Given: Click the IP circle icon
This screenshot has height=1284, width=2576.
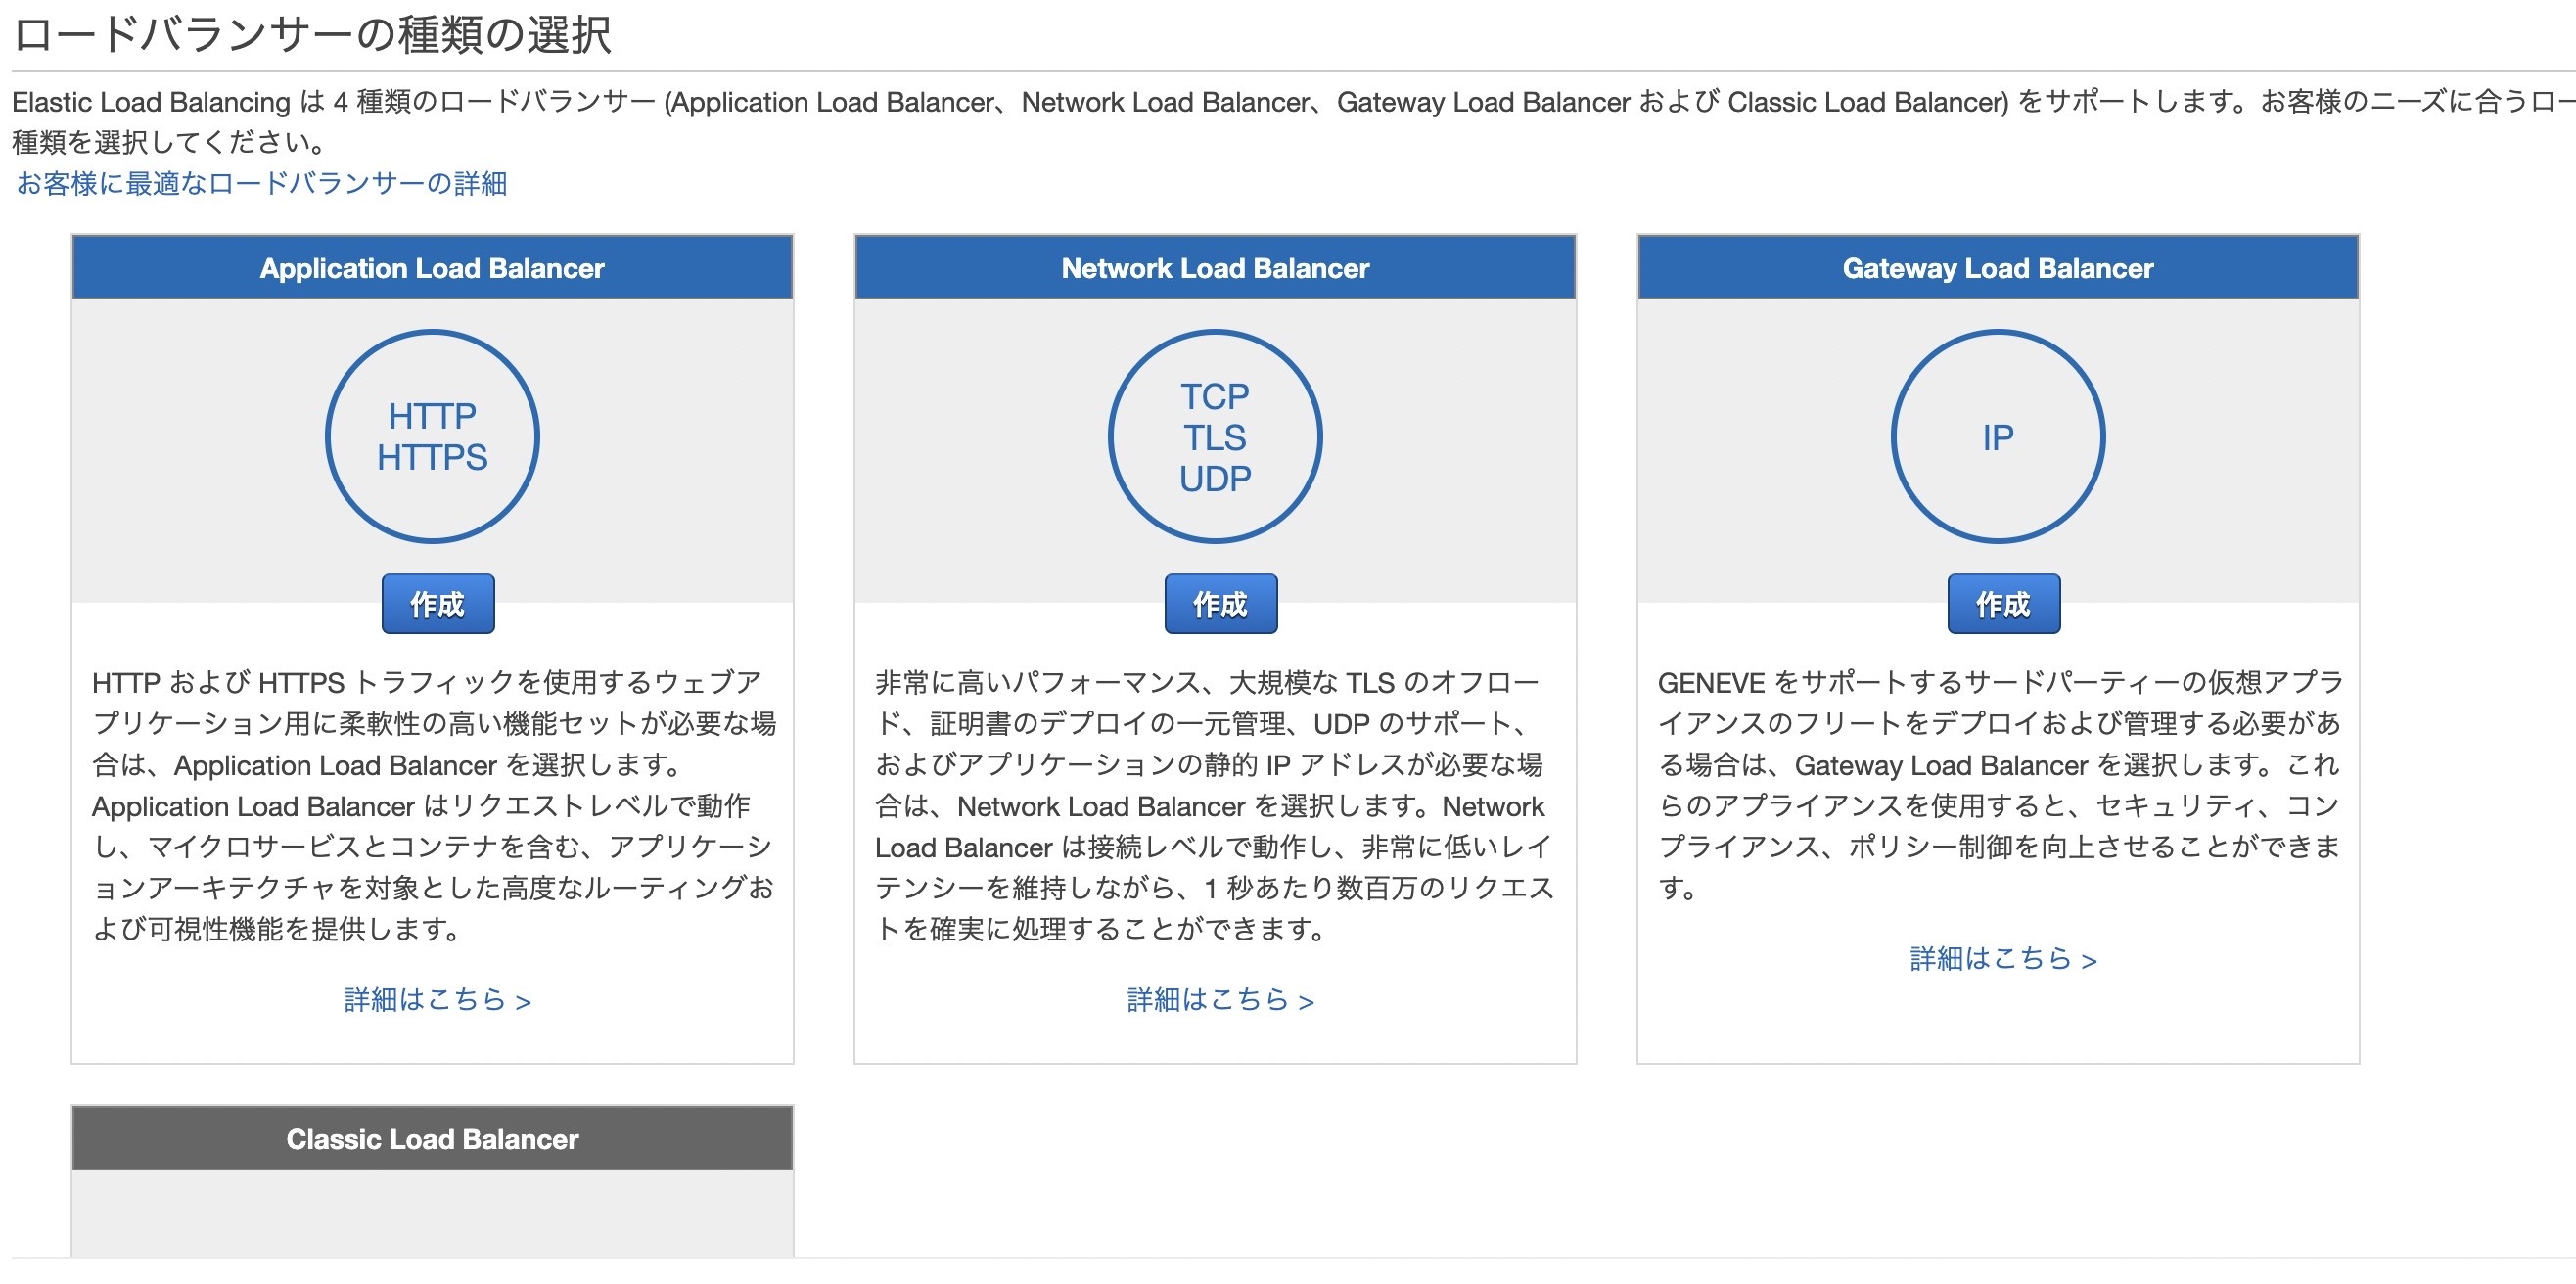Looking at the screenshot, I should click(1997, 436).
